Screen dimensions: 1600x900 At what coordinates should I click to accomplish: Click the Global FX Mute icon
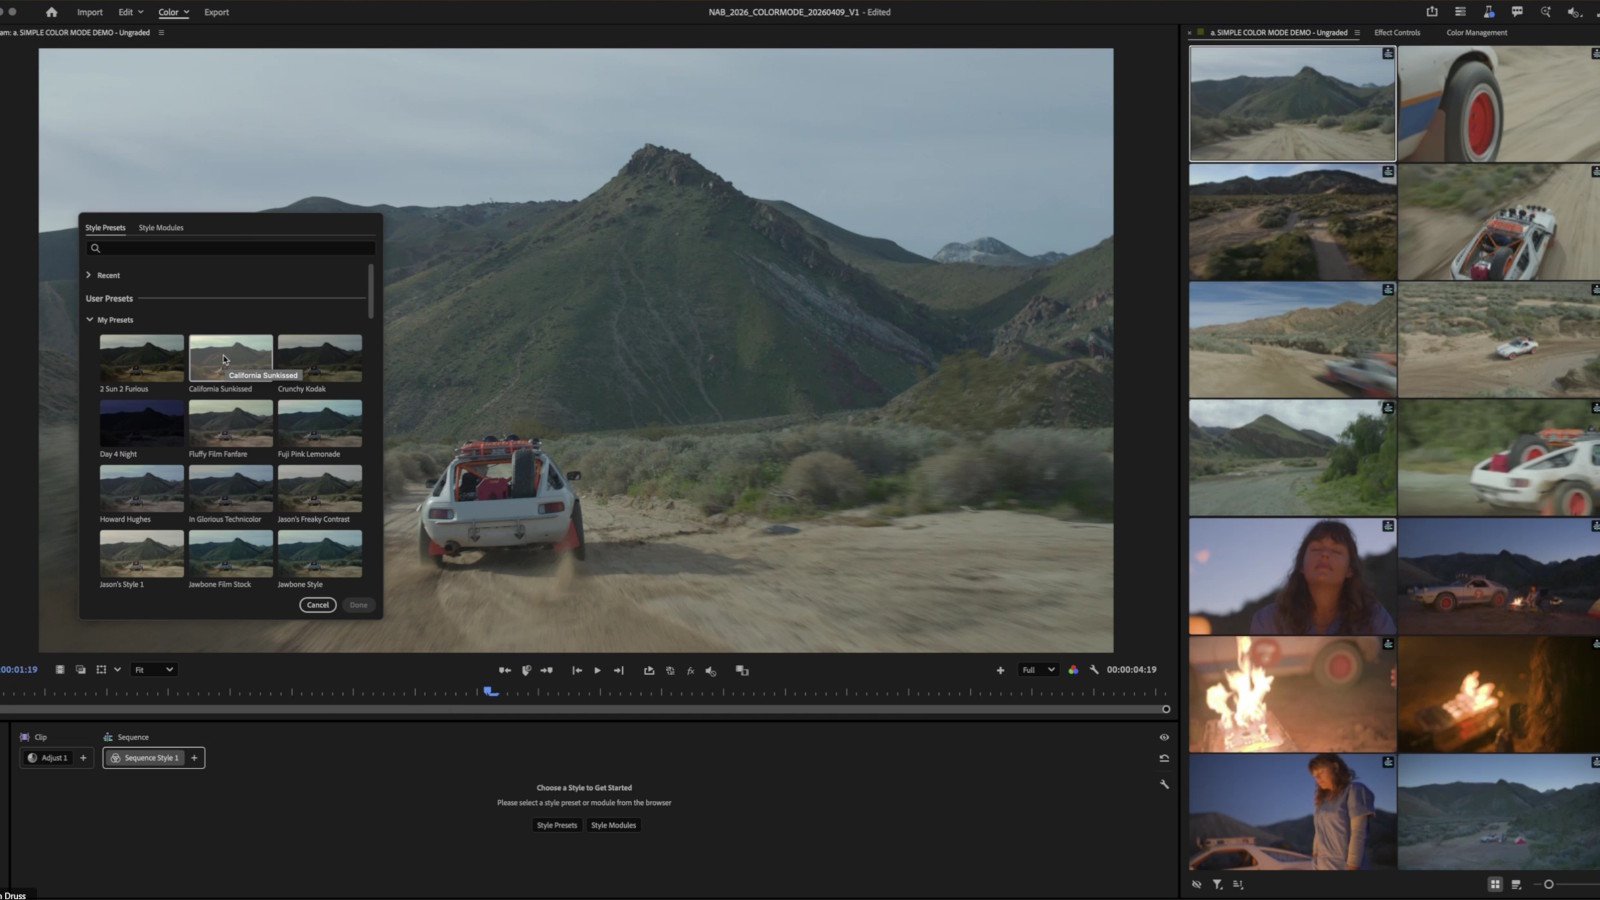pyautogui.click(x=691, y=670)
